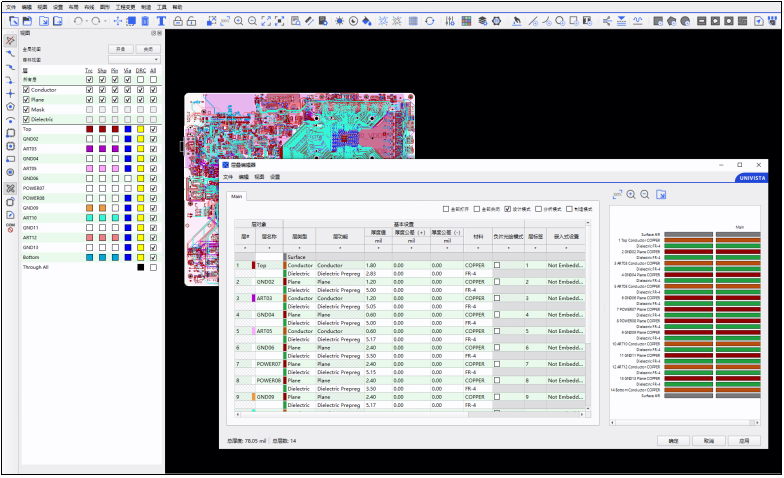Viewport: 784px width, 478px height.
Task: Toggle the Conductor layer checkbox
Action: [x=26, y=90]
